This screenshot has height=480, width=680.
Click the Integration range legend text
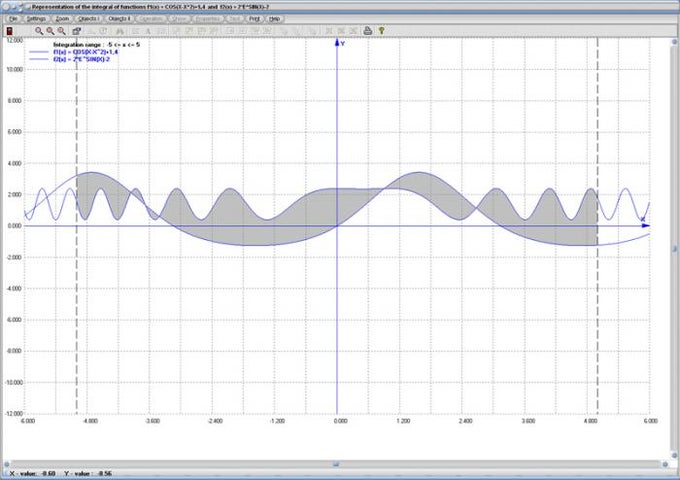coord(96,45)
